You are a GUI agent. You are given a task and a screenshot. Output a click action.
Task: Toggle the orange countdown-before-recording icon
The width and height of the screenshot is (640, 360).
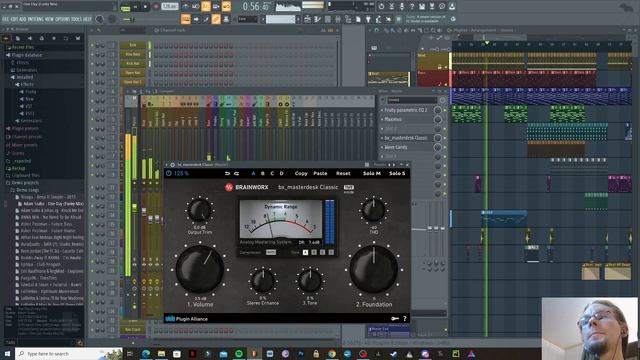(206, 6)
